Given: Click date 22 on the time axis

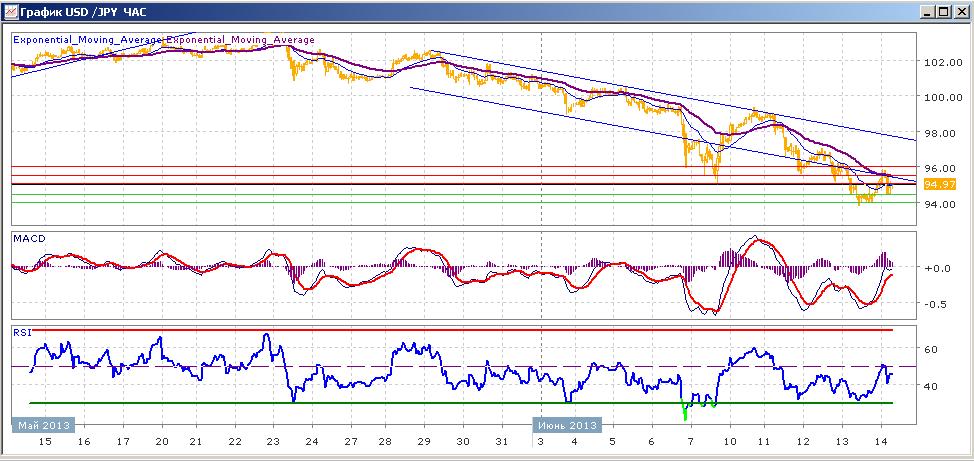Looking at the screenshot, I should point(234,442).
